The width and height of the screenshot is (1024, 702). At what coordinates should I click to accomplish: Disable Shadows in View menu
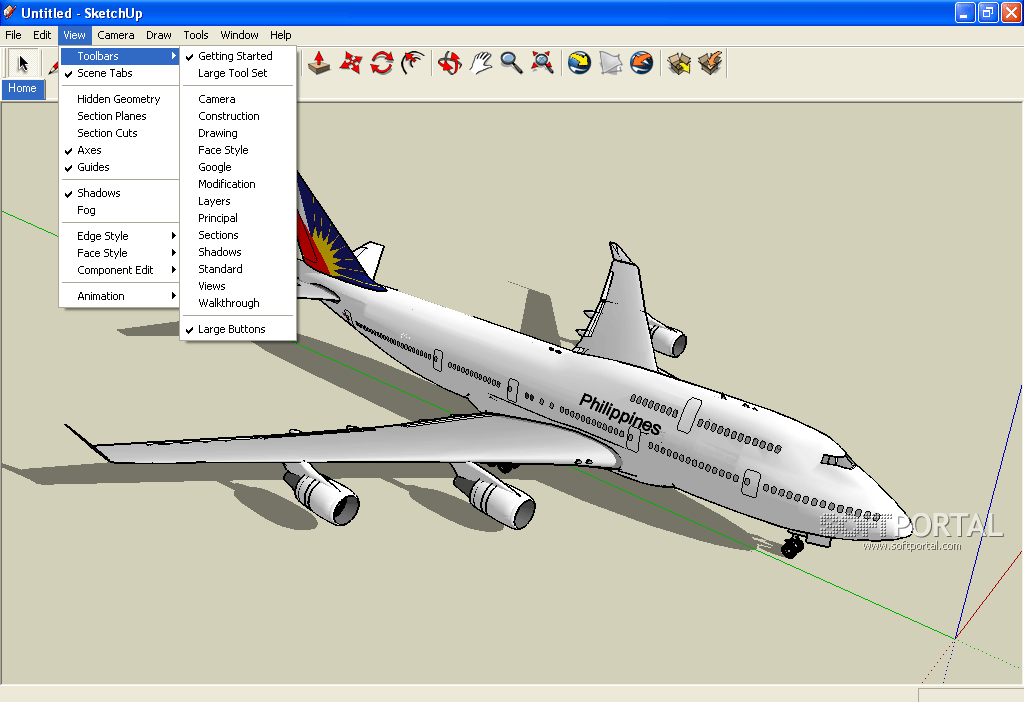tap(120, 193)
